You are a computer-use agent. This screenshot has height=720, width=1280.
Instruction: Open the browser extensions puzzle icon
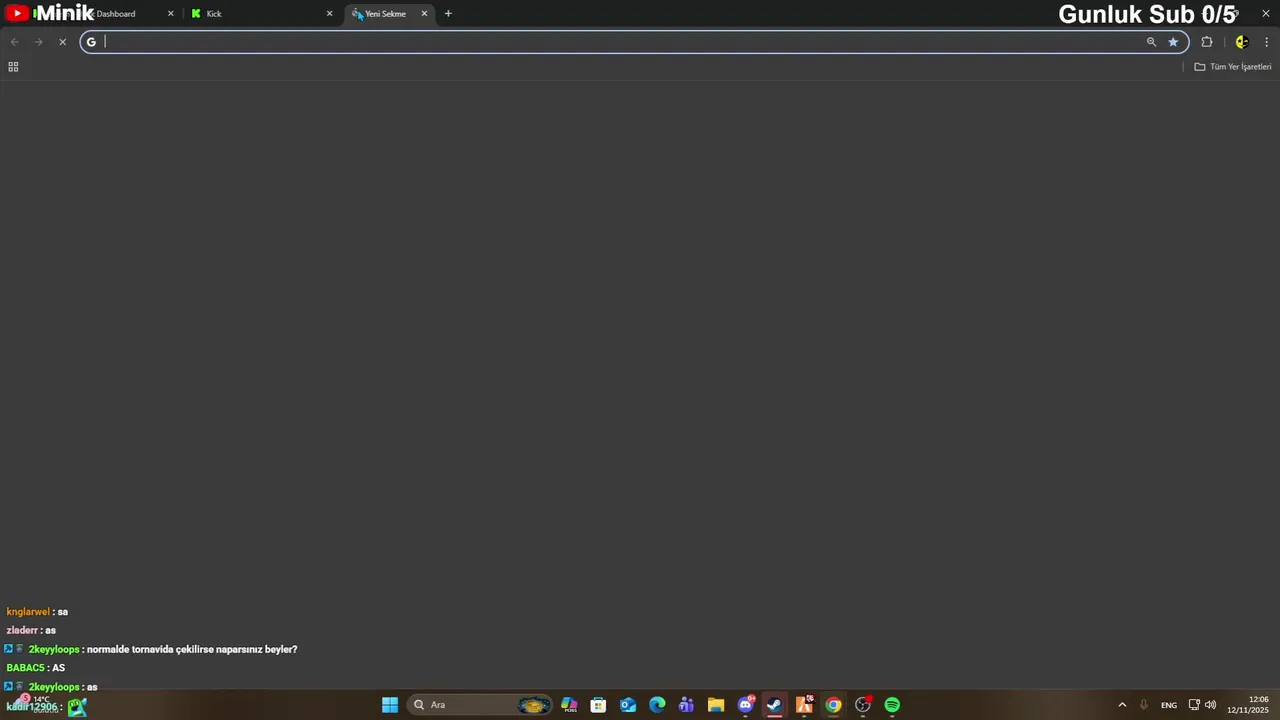coord(1207,42)
